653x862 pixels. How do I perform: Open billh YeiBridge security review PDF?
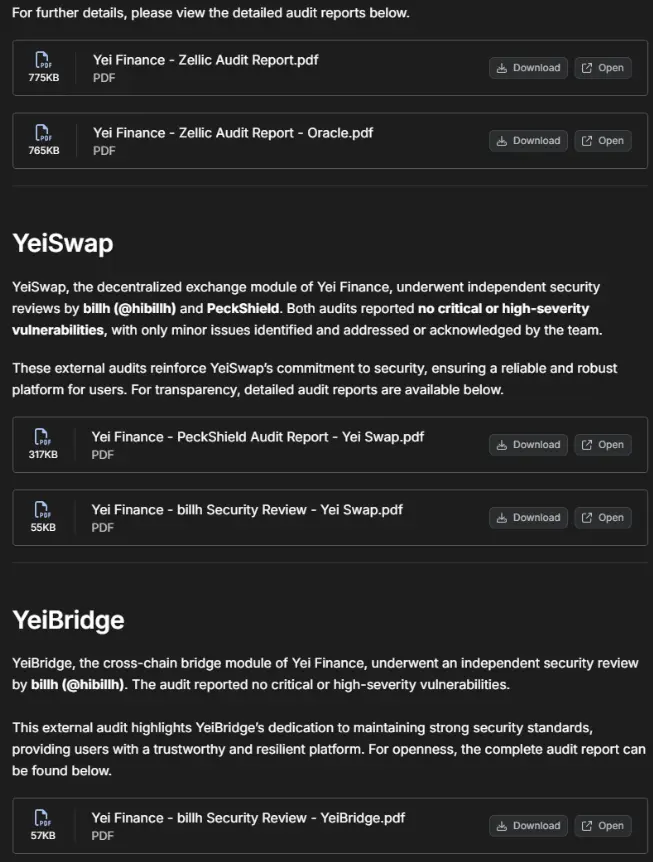pos(603,826)
